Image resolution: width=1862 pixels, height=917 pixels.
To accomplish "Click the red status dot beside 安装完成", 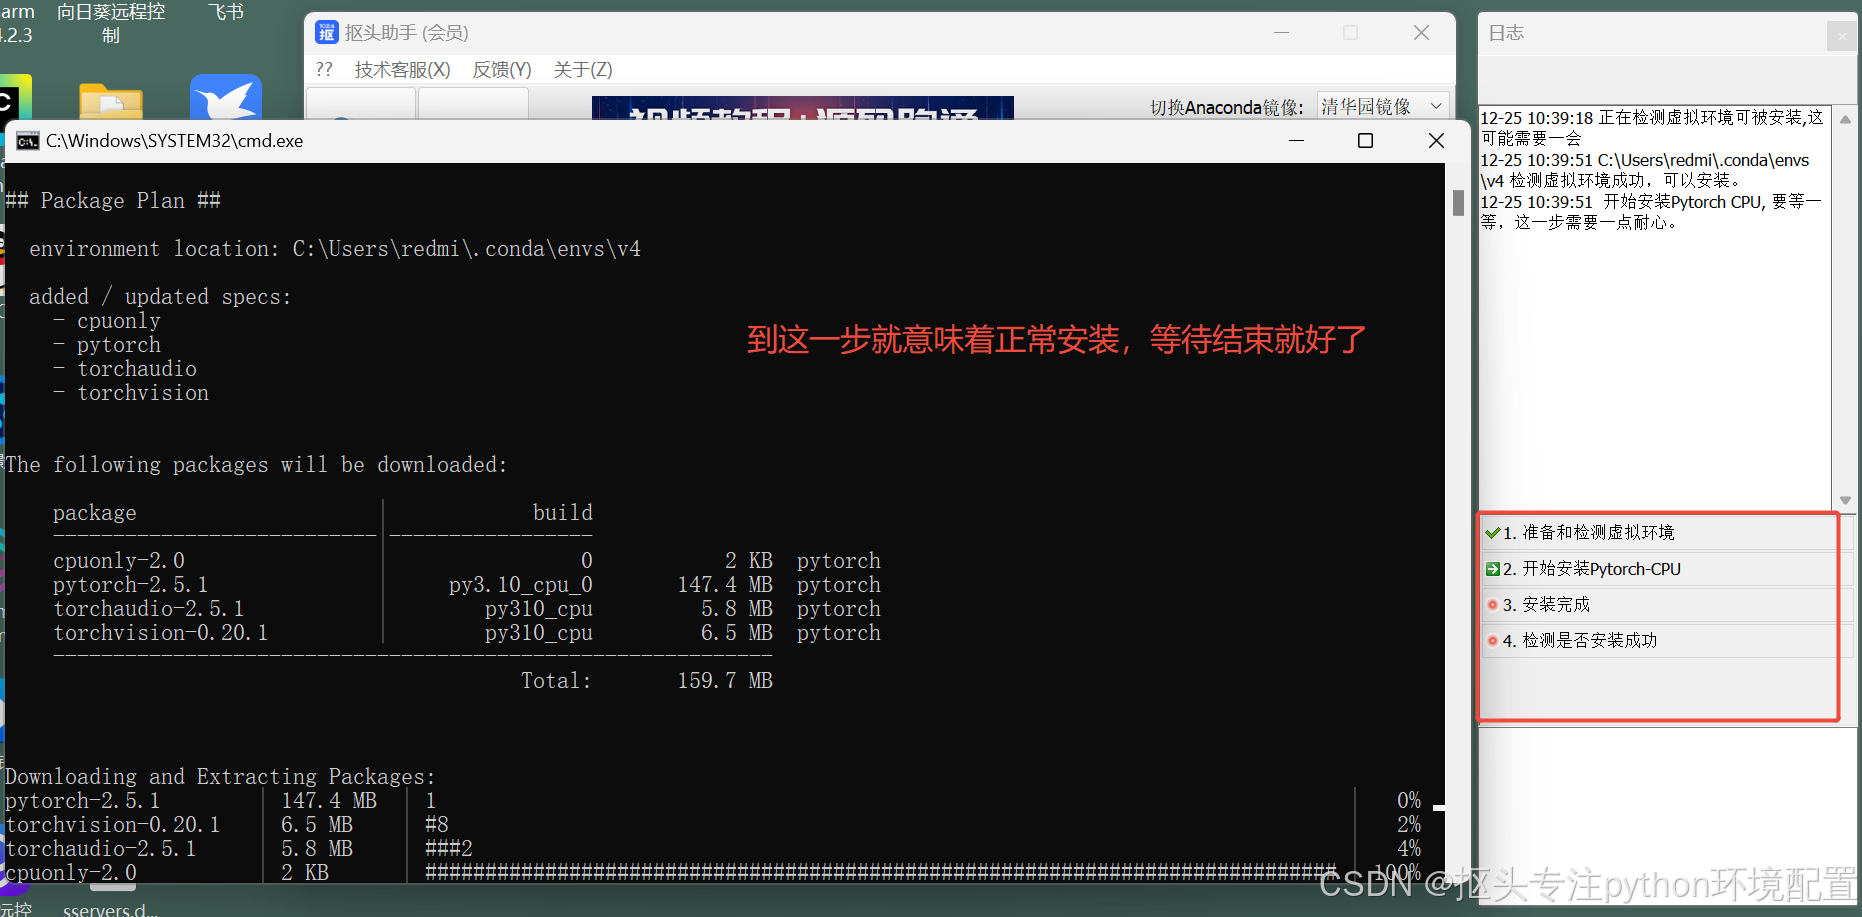I will pos(1494,604).
